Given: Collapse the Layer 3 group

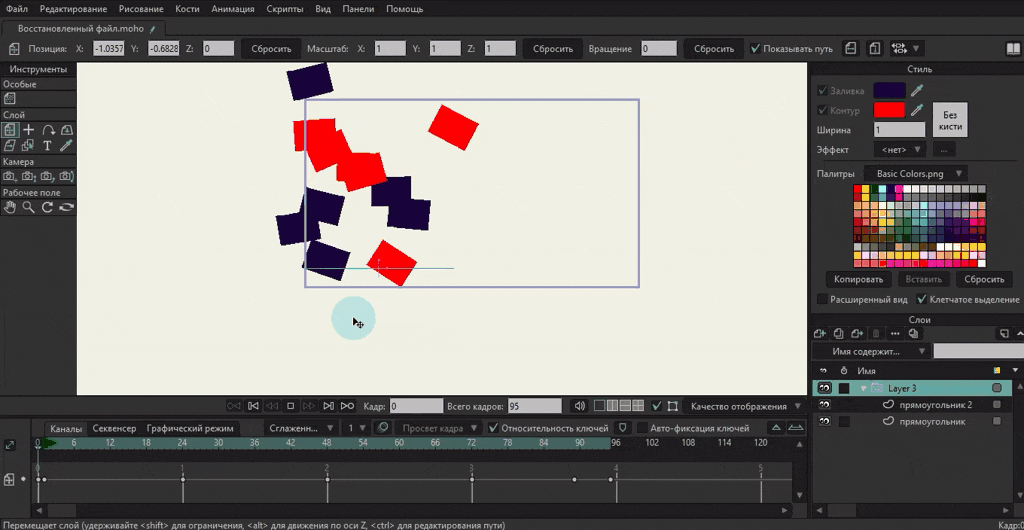Looking at the screenshot, I should click(x=862, y=388).
